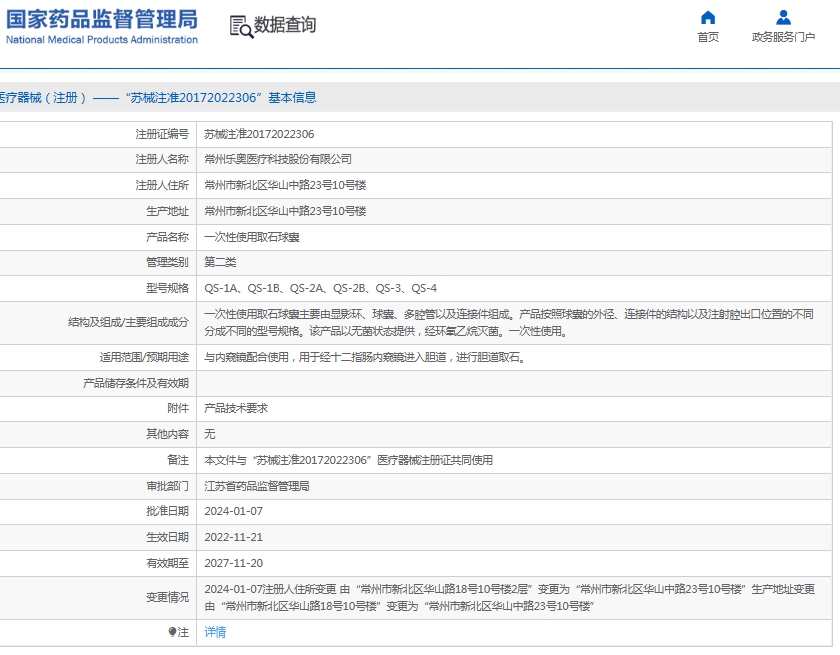The height and width of the screenshot is (655, 840).
Task: Click the 产品名称 label
Action: click(167, 237)
